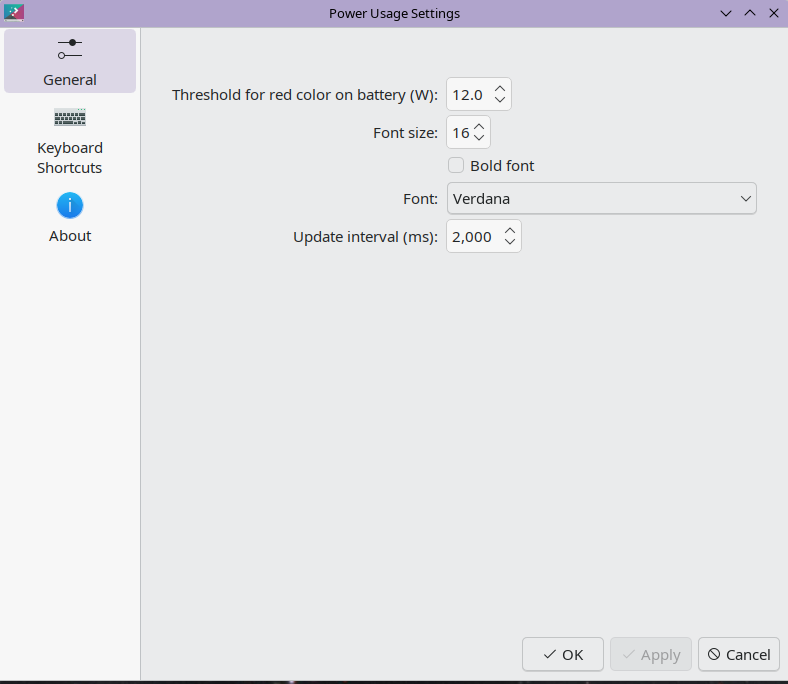Increase the red color threshold value
Screen dimensions: 788x684
click(500, 88)
